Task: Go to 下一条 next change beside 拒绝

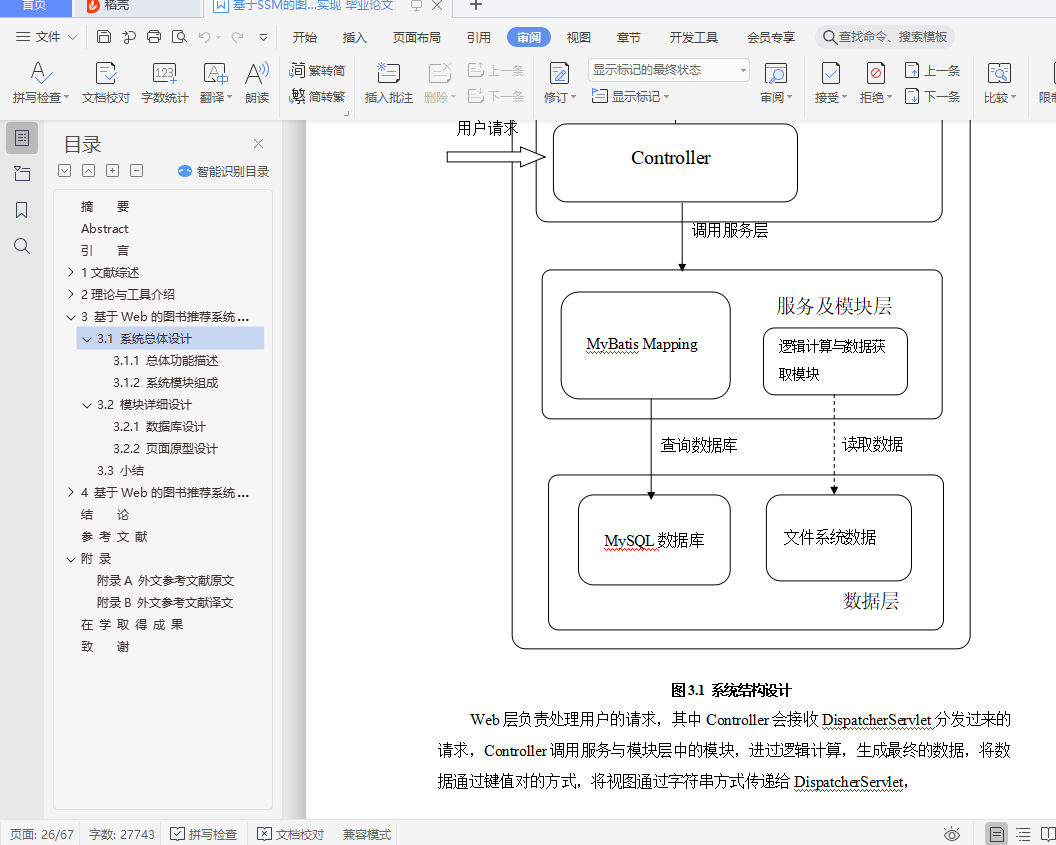Action: click(932, 96)
